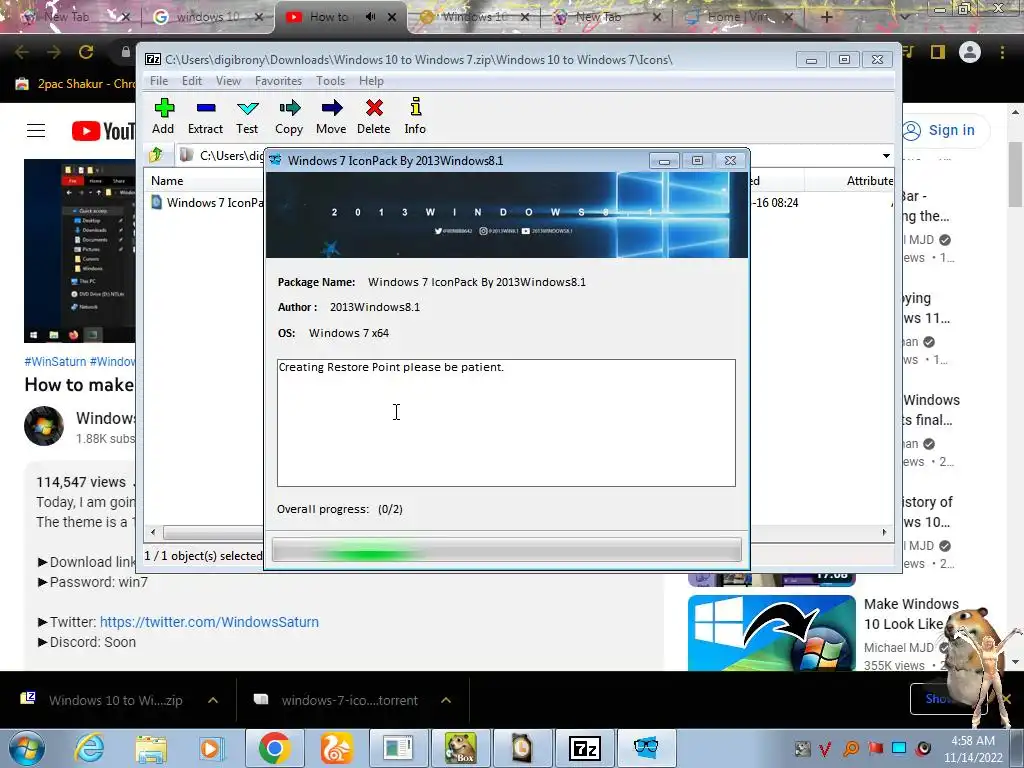Open the Help menu in 7-Zip
Viewport: 1024px width, 768px height.
371,81
